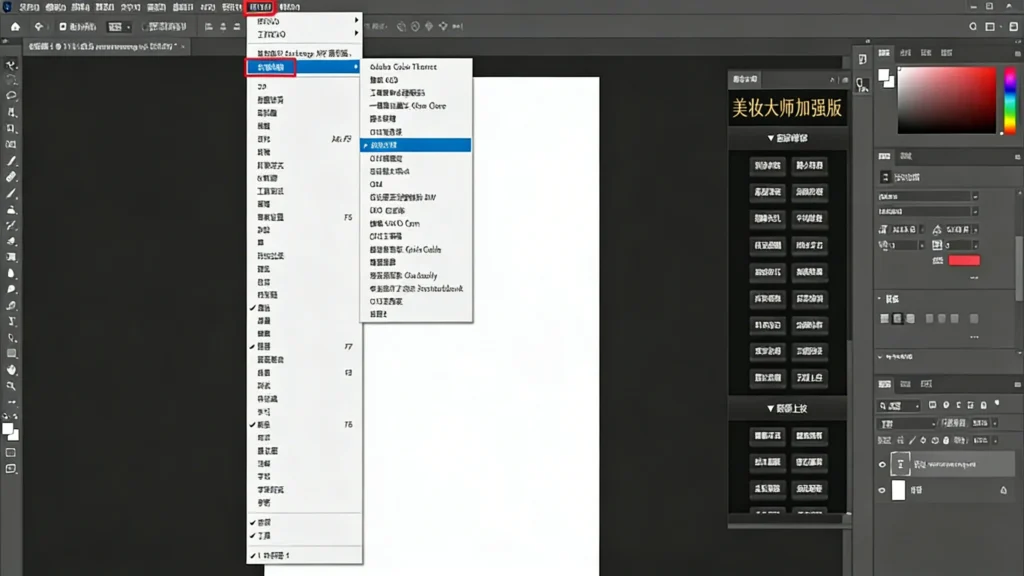Viewport: 1024px width, 576px height.
Task: Select the text layer thumbnail in Layers panel
Action: [901, 464]
